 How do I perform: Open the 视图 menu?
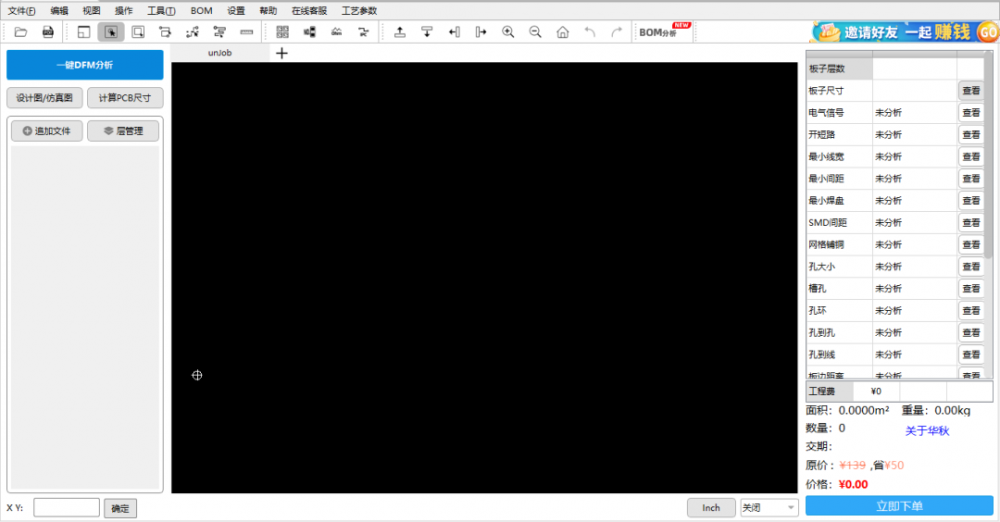91,11
